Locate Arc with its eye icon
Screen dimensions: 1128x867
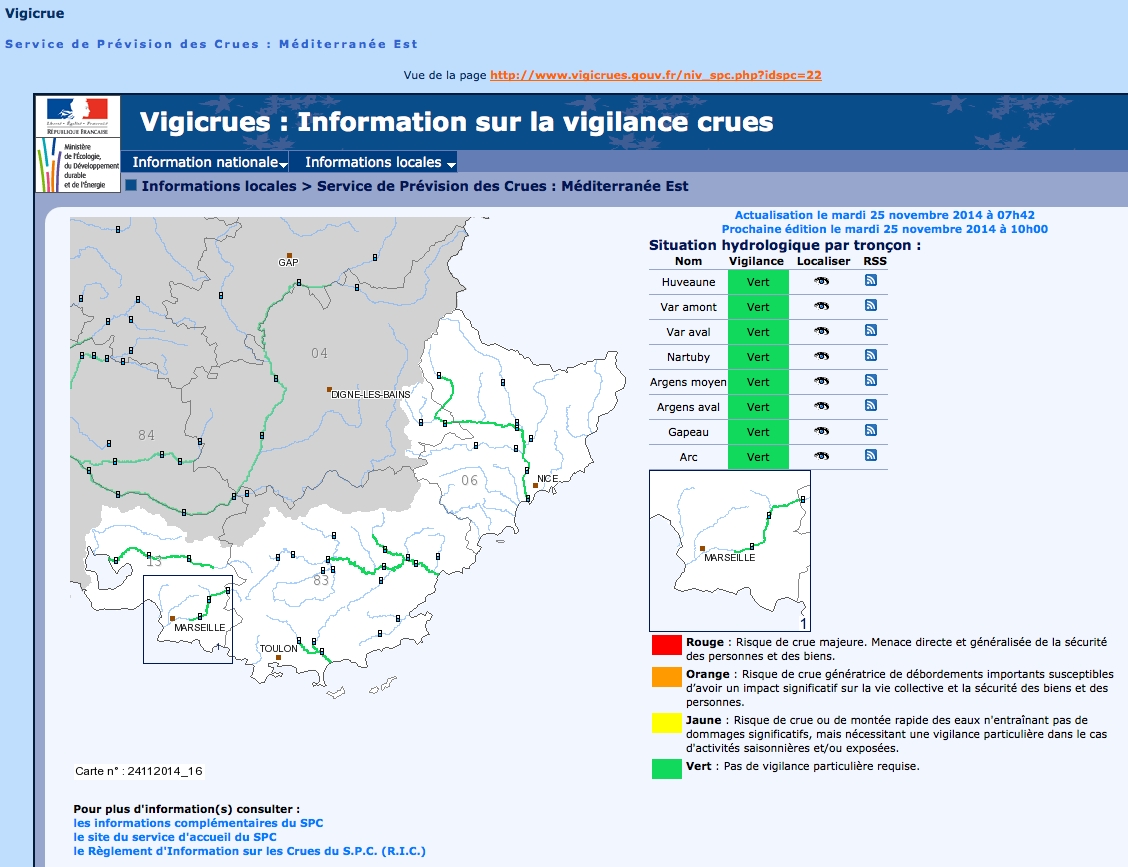(x=822, y=456)
